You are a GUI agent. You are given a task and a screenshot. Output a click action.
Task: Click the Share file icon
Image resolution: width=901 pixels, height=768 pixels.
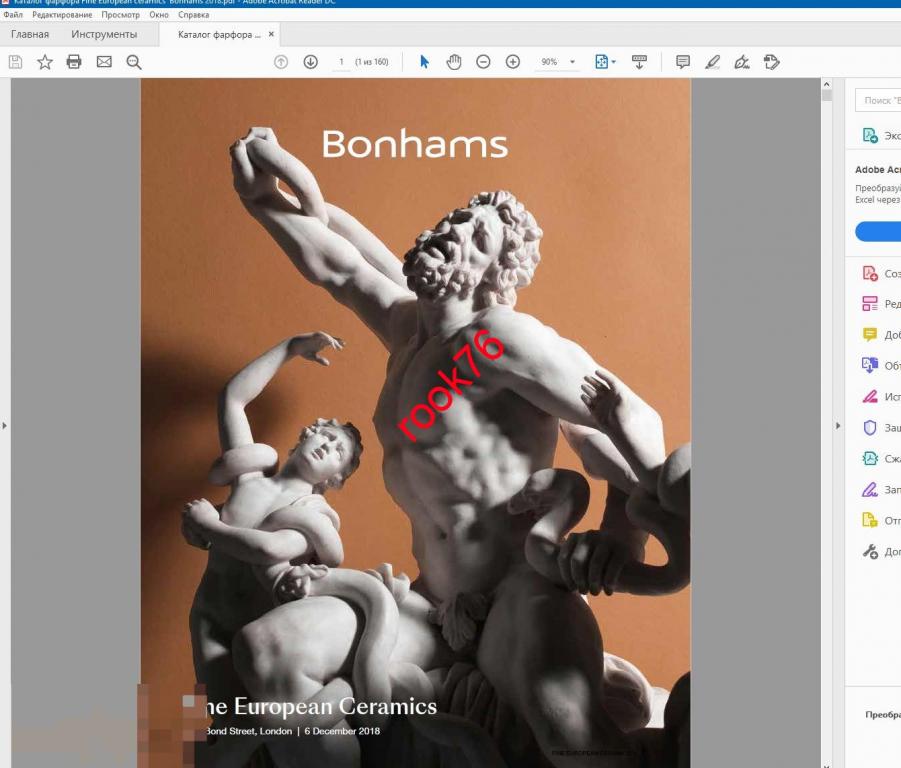(771, 61)
